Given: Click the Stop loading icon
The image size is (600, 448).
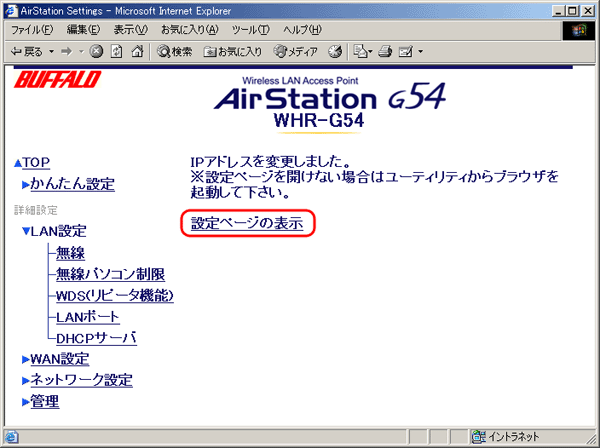Looking at the screenshot, I should (96, 51).
